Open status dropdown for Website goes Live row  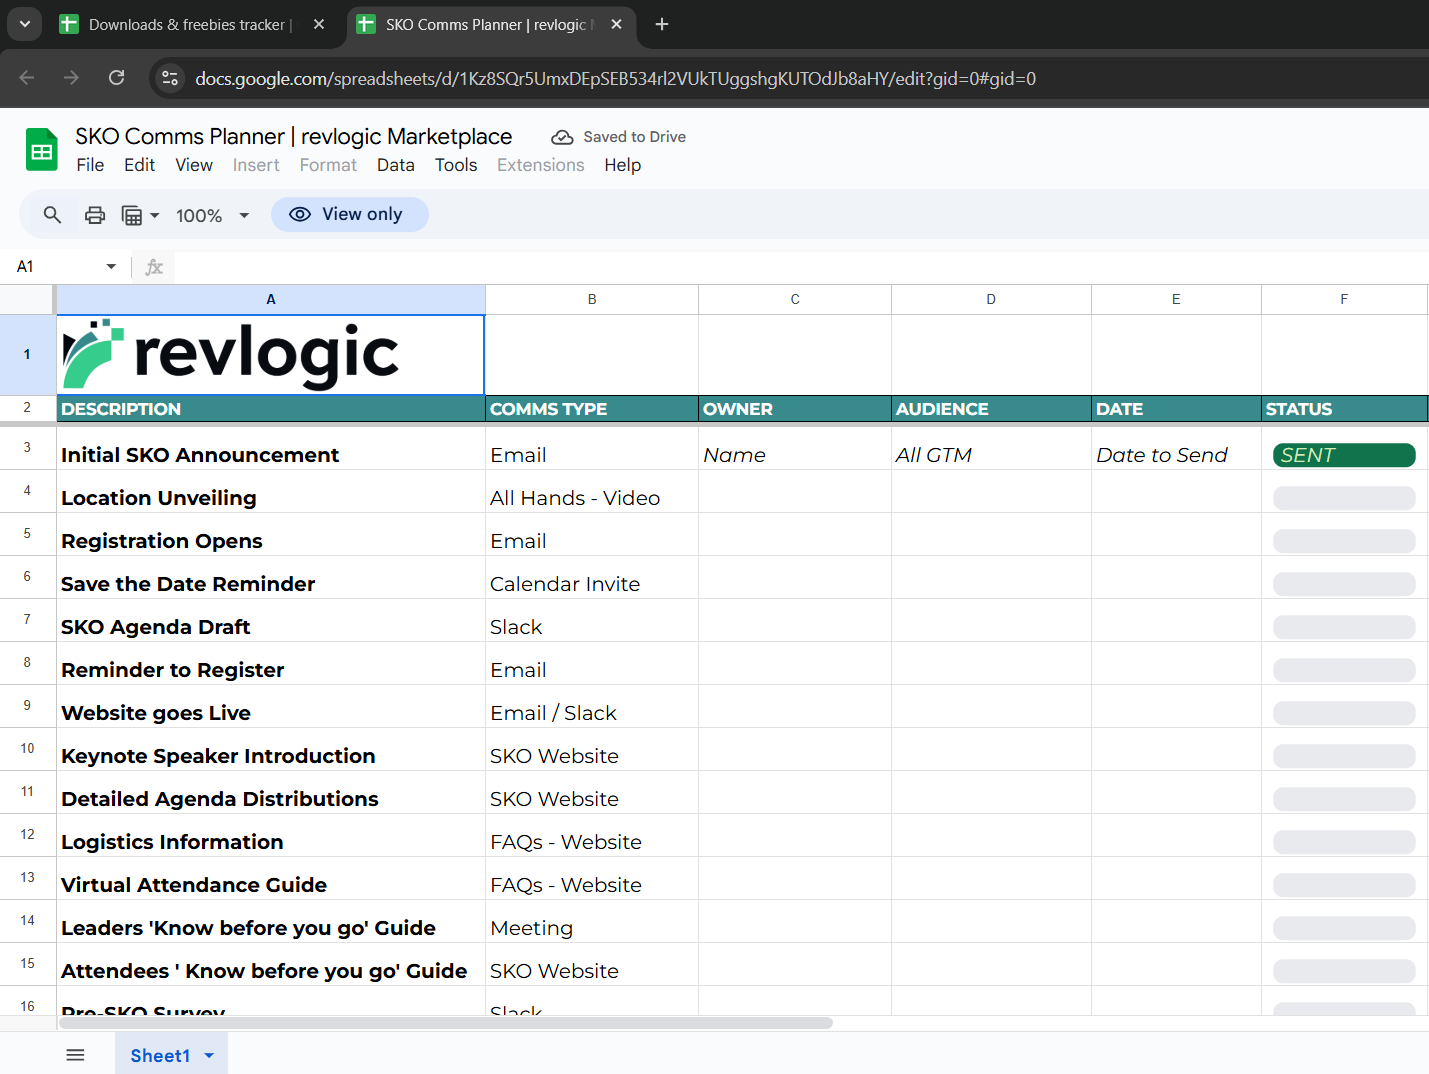(1344, 713)
